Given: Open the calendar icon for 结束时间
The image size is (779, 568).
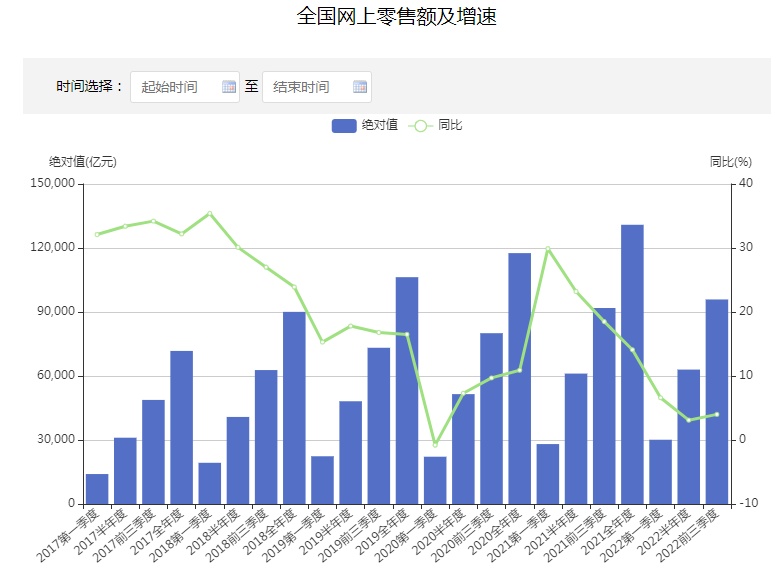Looking at the screenshot, I should [360, 87].
